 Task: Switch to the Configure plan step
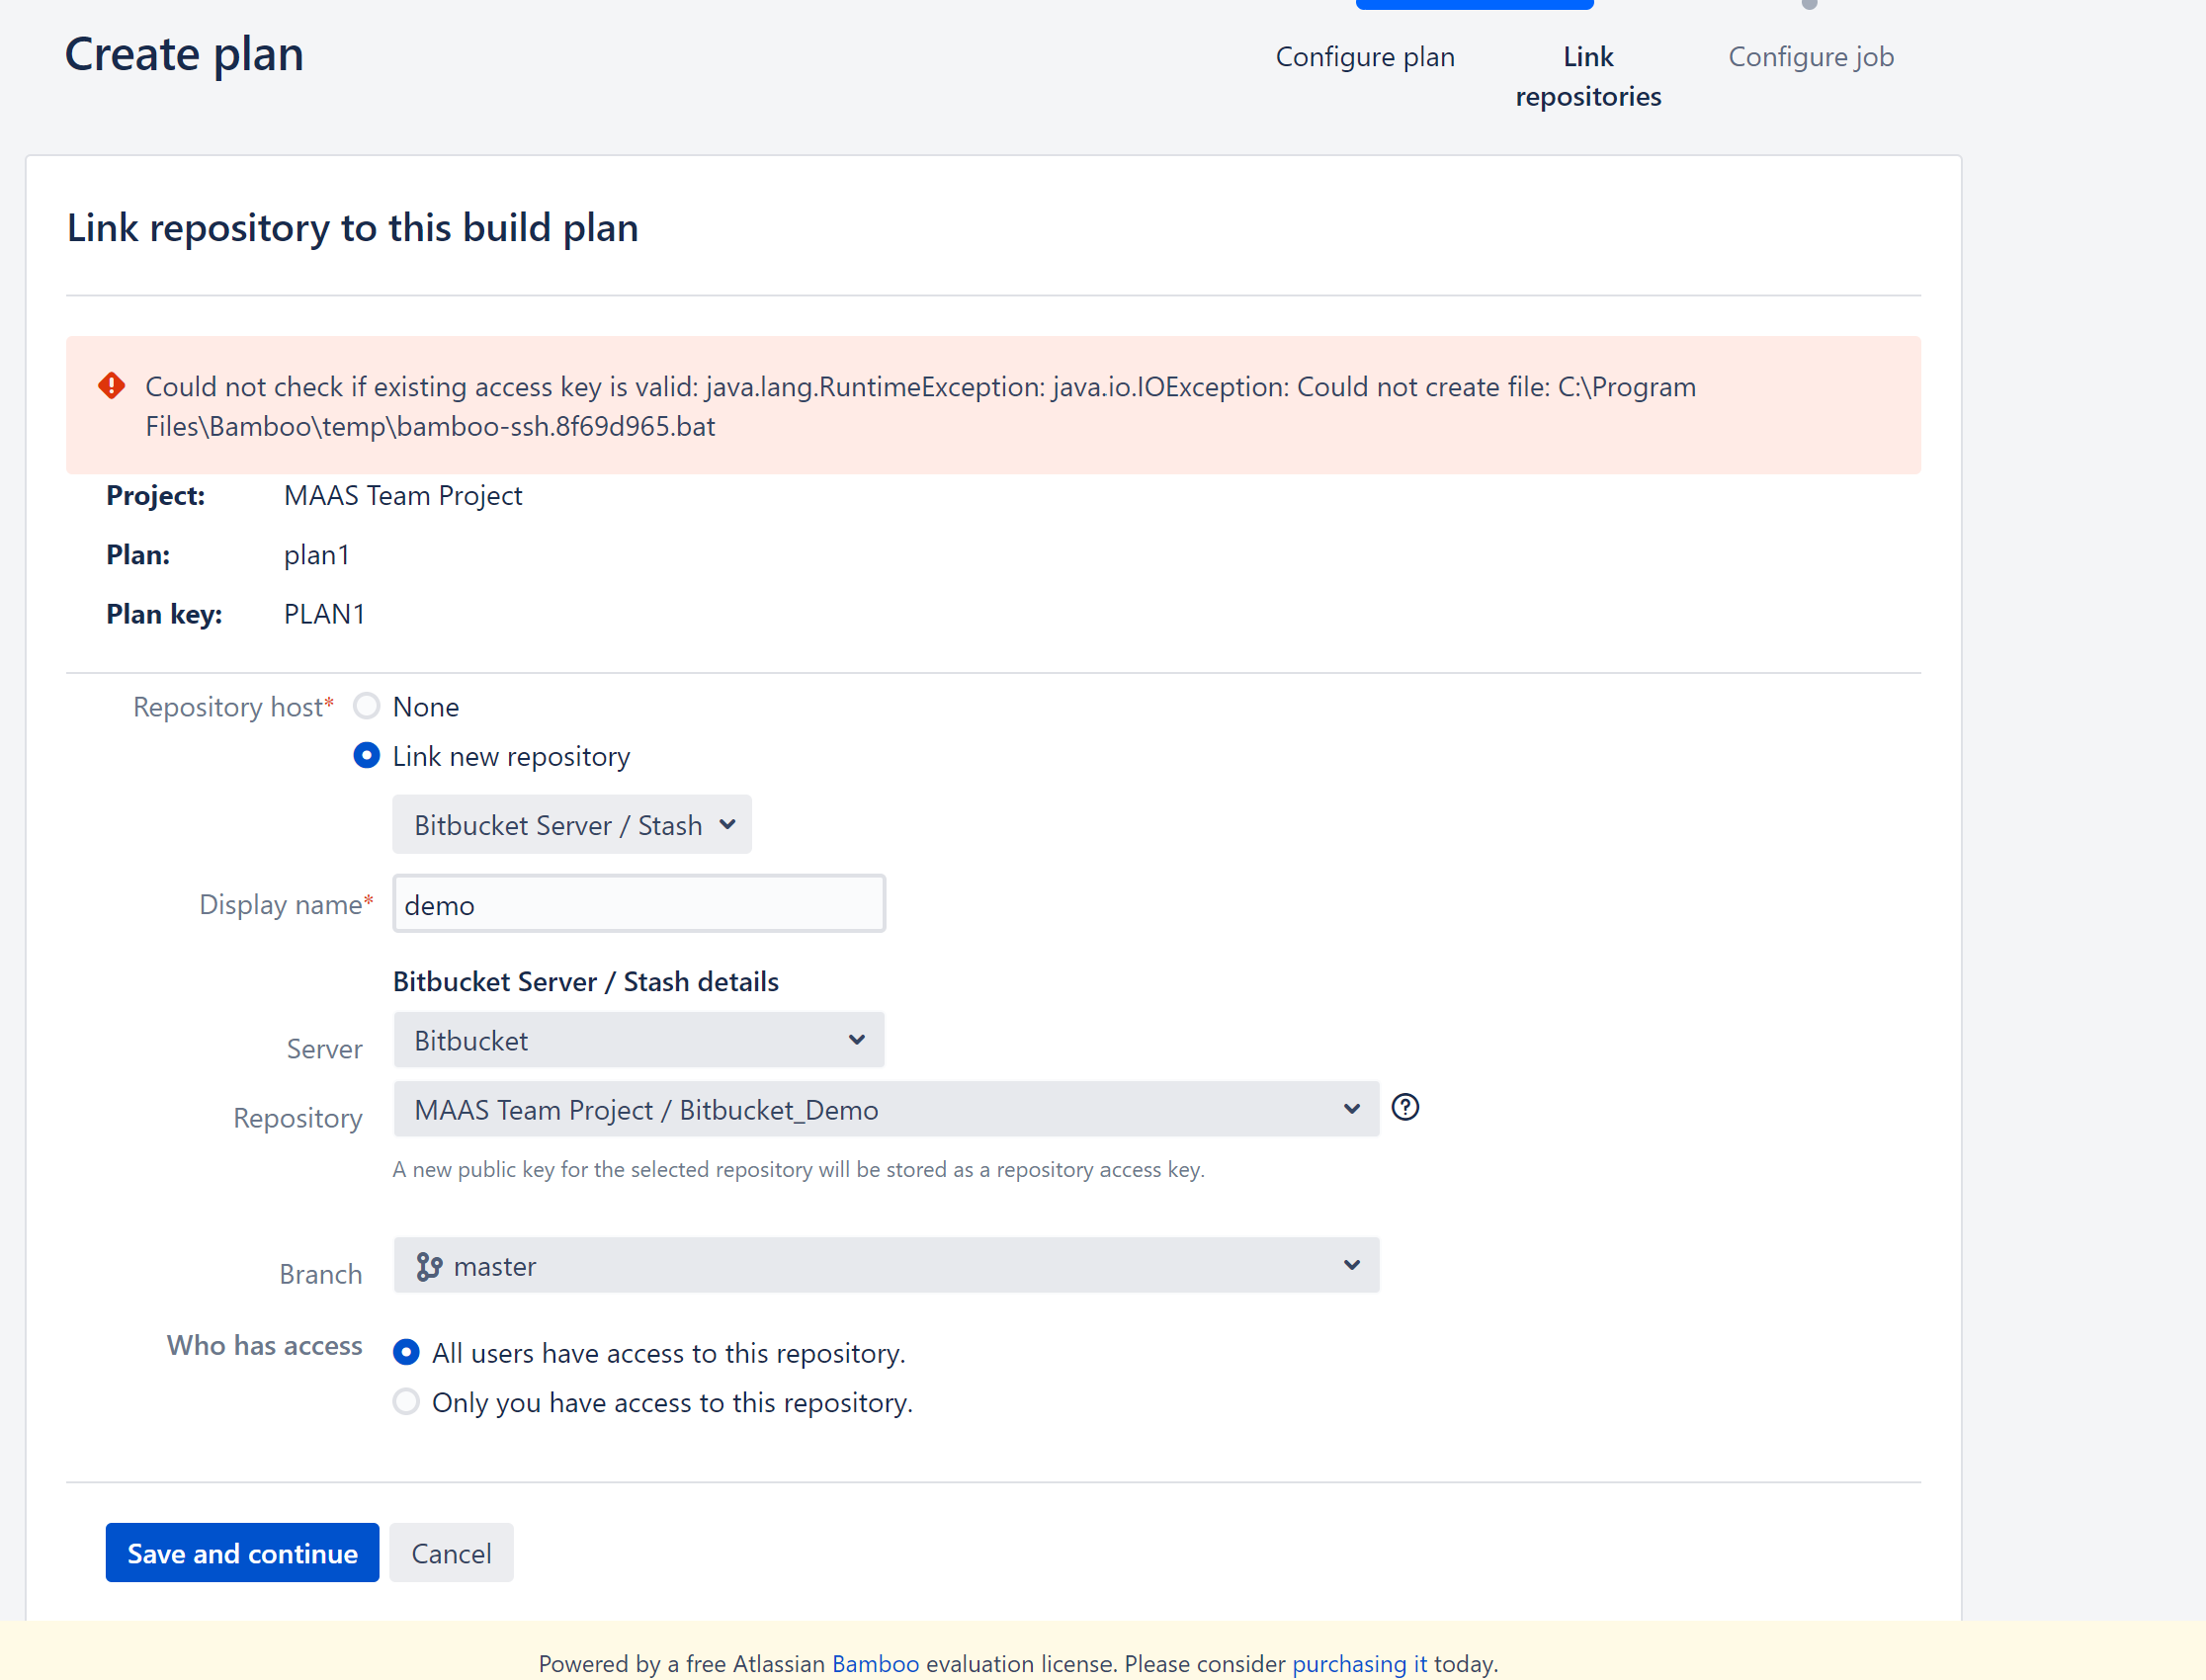[1364, 56]
